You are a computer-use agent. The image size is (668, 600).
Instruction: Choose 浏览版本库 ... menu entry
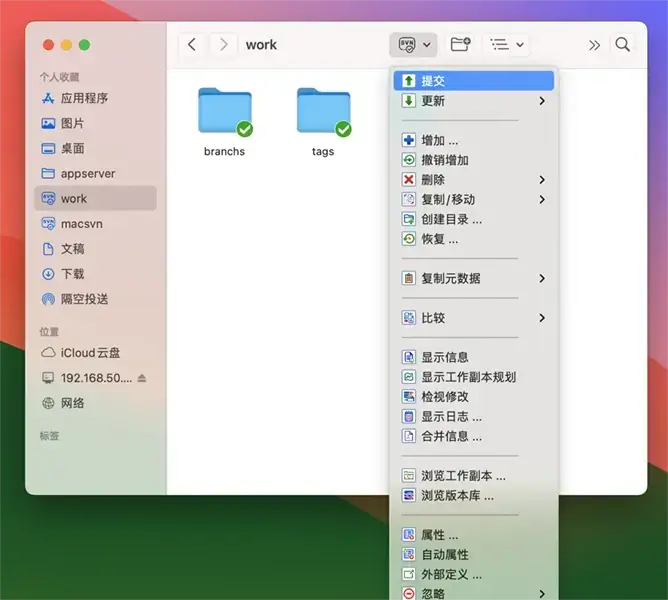pos(474,495)
